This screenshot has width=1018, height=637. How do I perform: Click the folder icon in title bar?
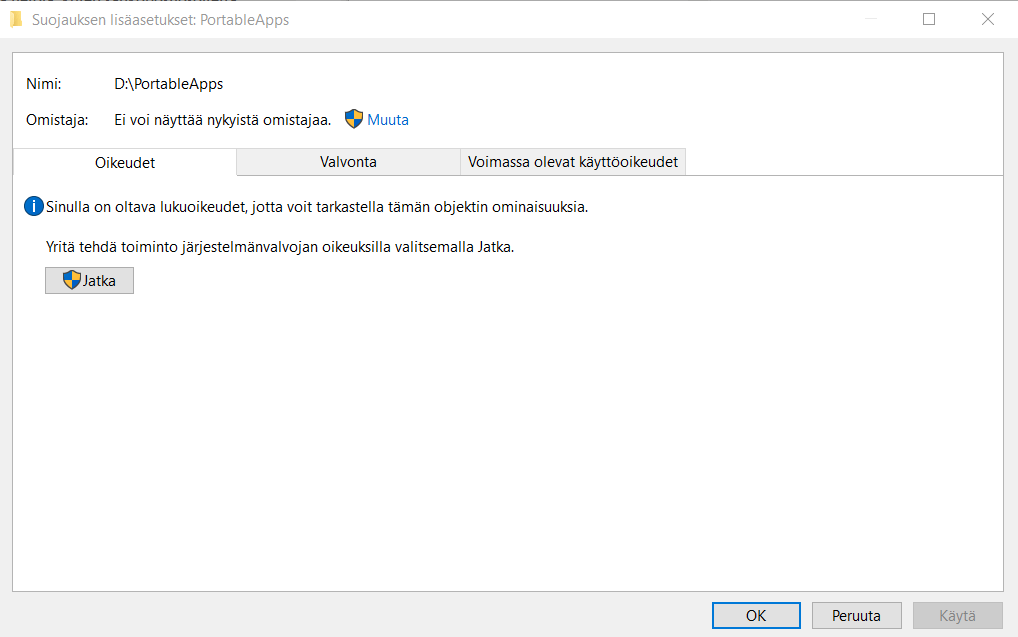pos(16,19)
